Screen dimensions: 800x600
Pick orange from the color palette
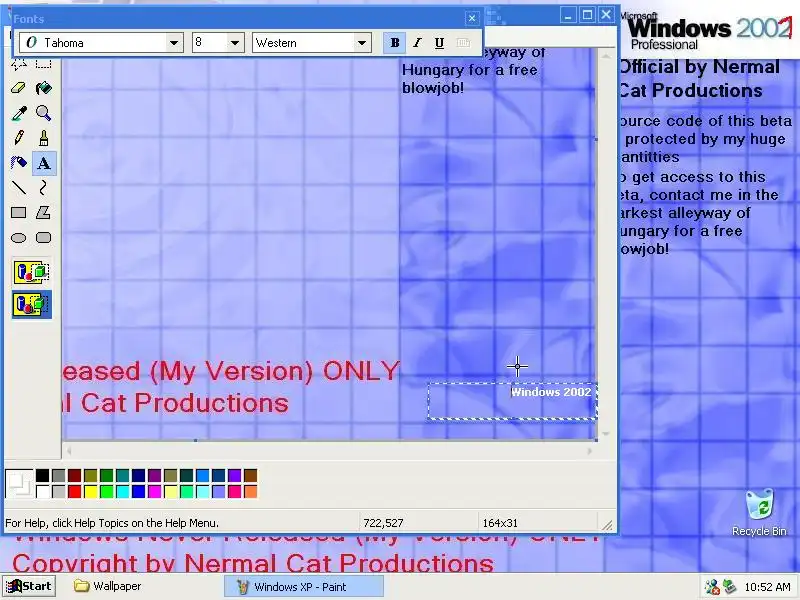[x=251, y=492]
